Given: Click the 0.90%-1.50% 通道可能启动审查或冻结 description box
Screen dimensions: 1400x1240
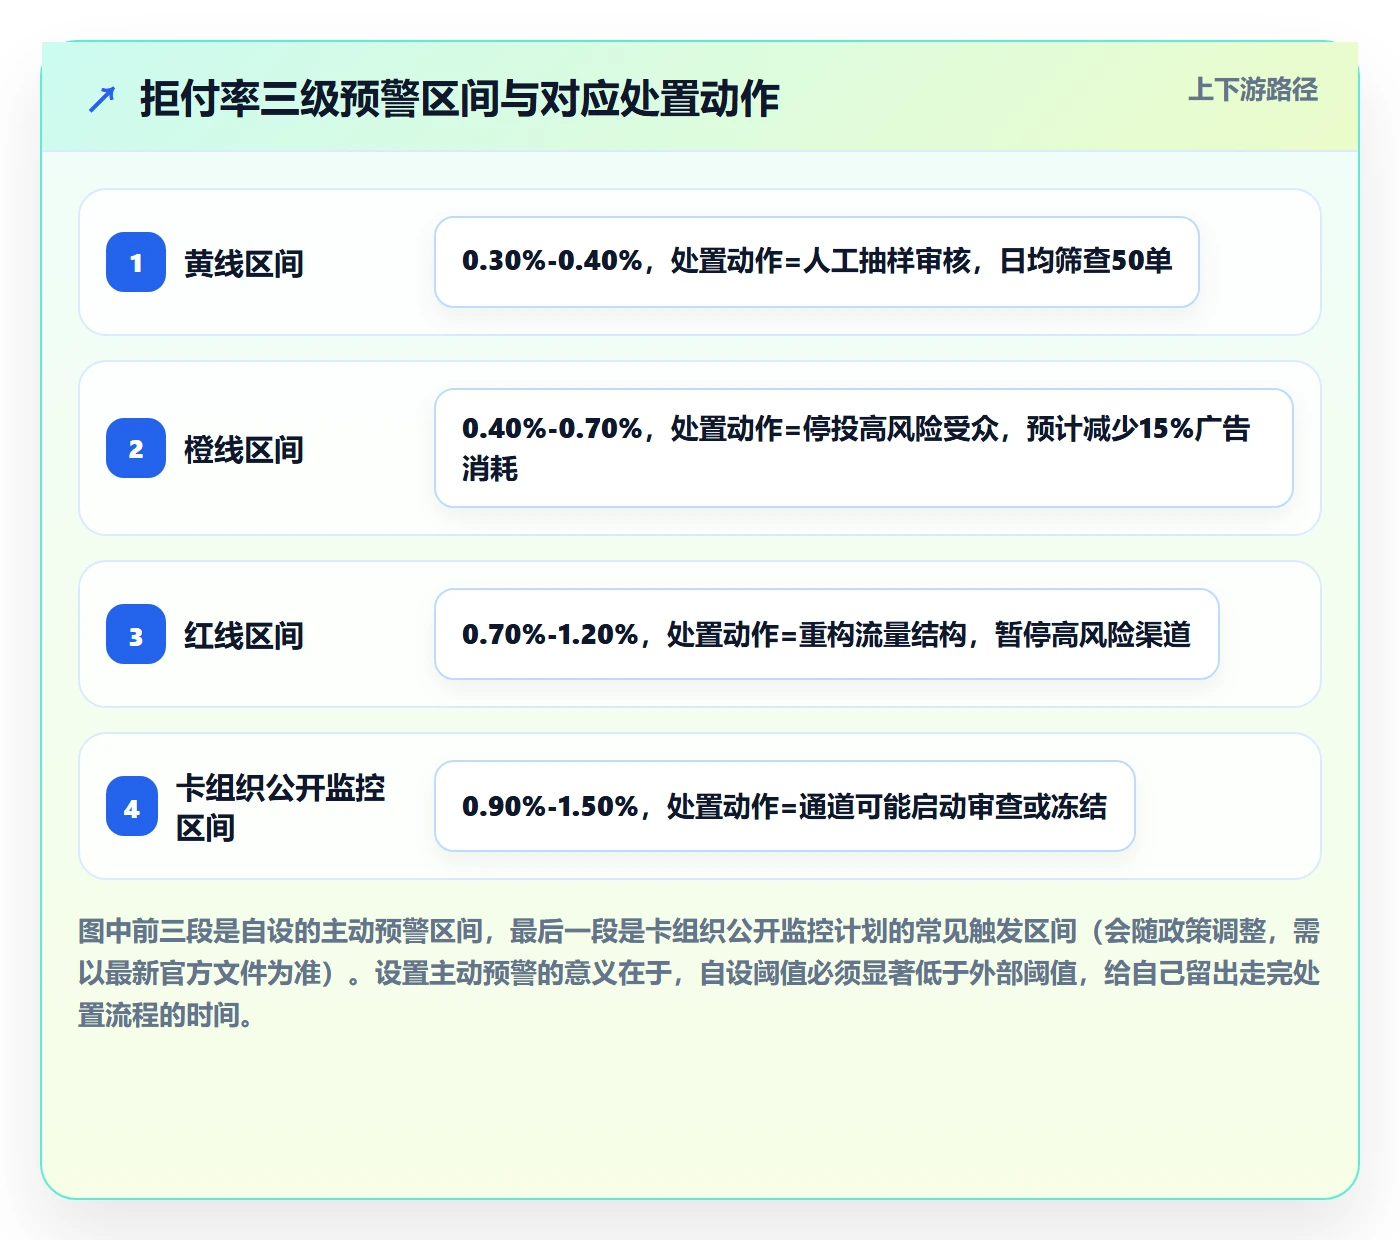Looking at the screenshot, I should point(785,806).
